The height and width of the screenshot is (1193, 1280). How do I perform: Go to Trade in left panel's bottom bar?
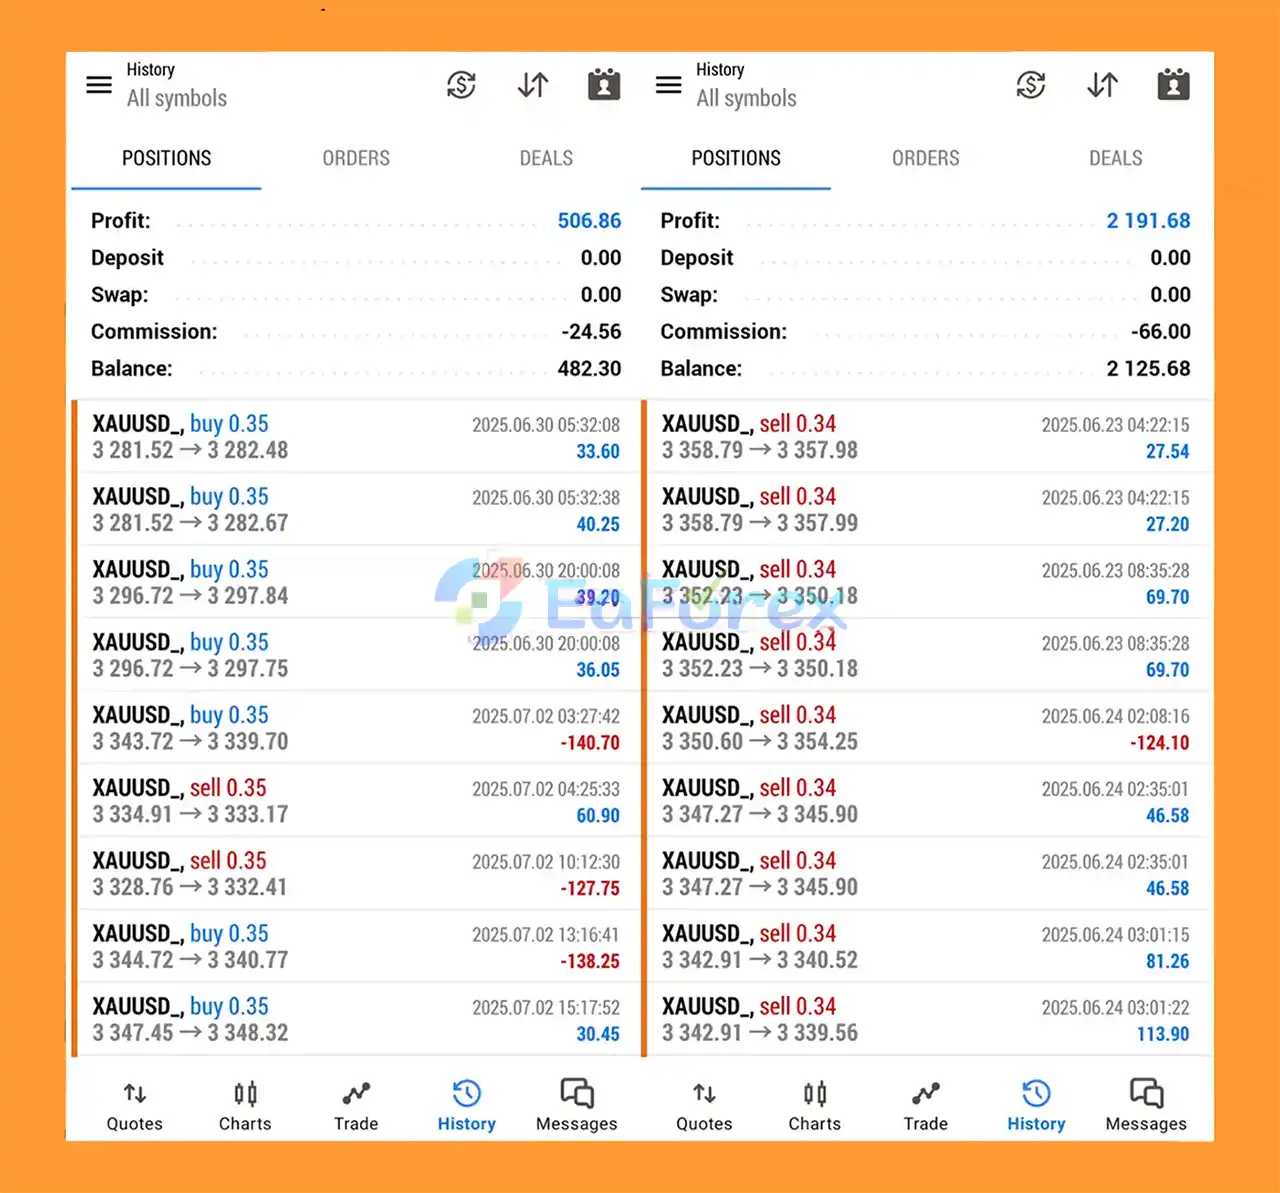tap(356, 1106)
